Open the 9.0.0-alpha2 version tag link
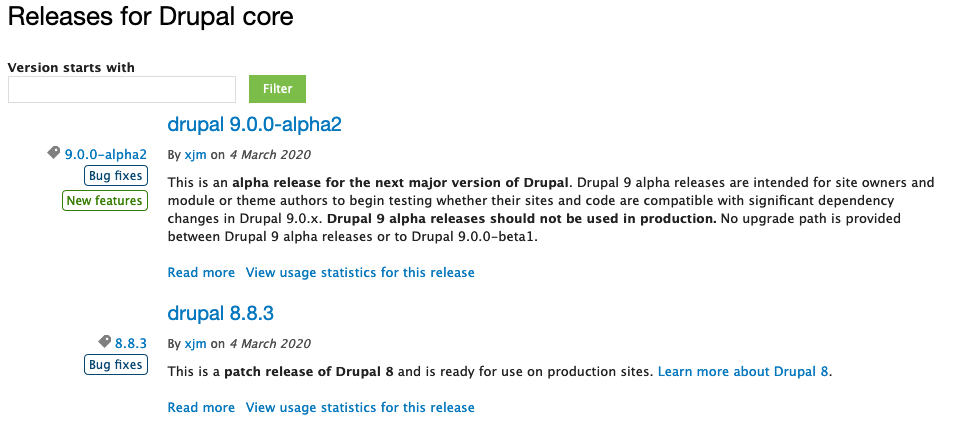This screenshot has height=429, width=962. click(106, 155)
